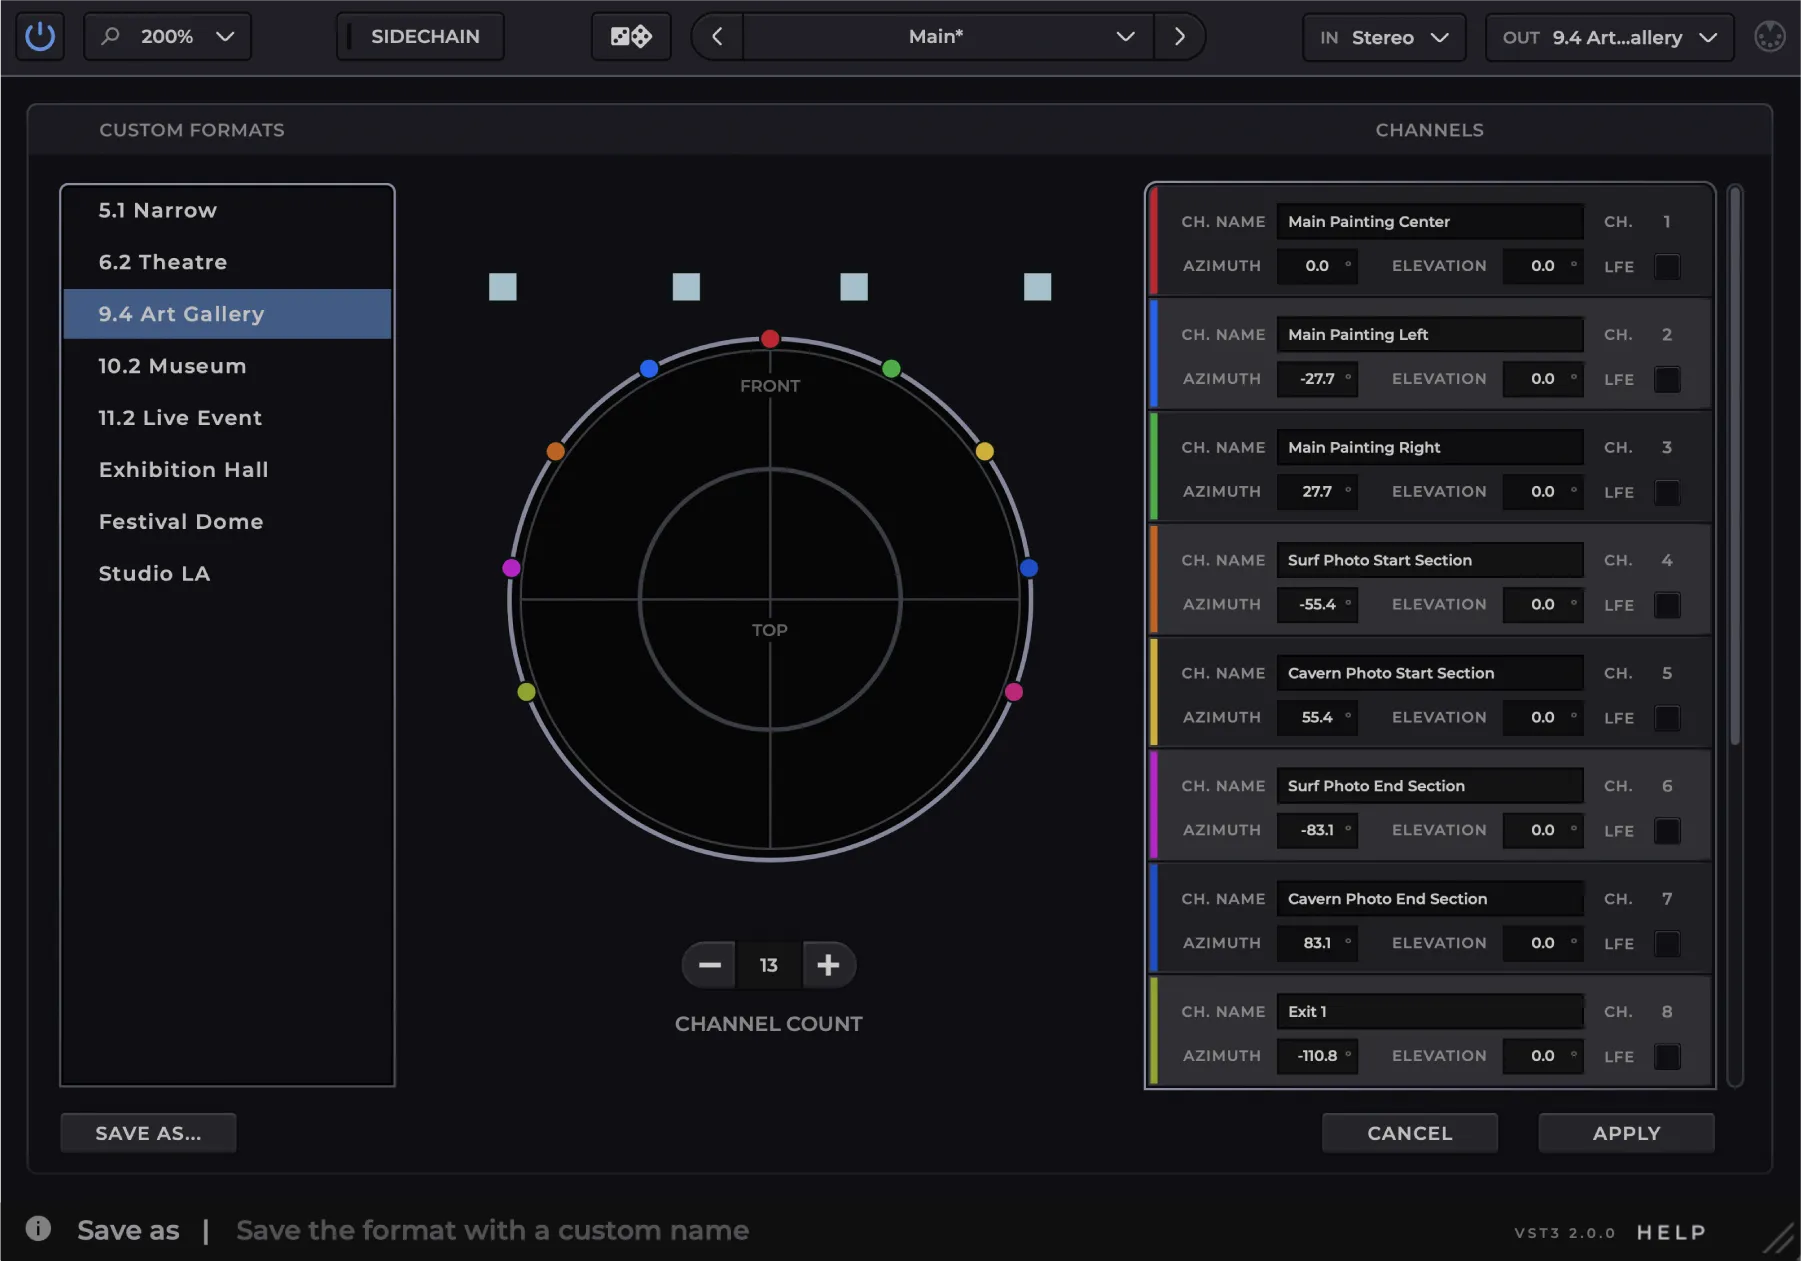Screen dimensions: 1801x1261
Task: Go to next preset with right arrow
Action: [x=1179, y=37]
